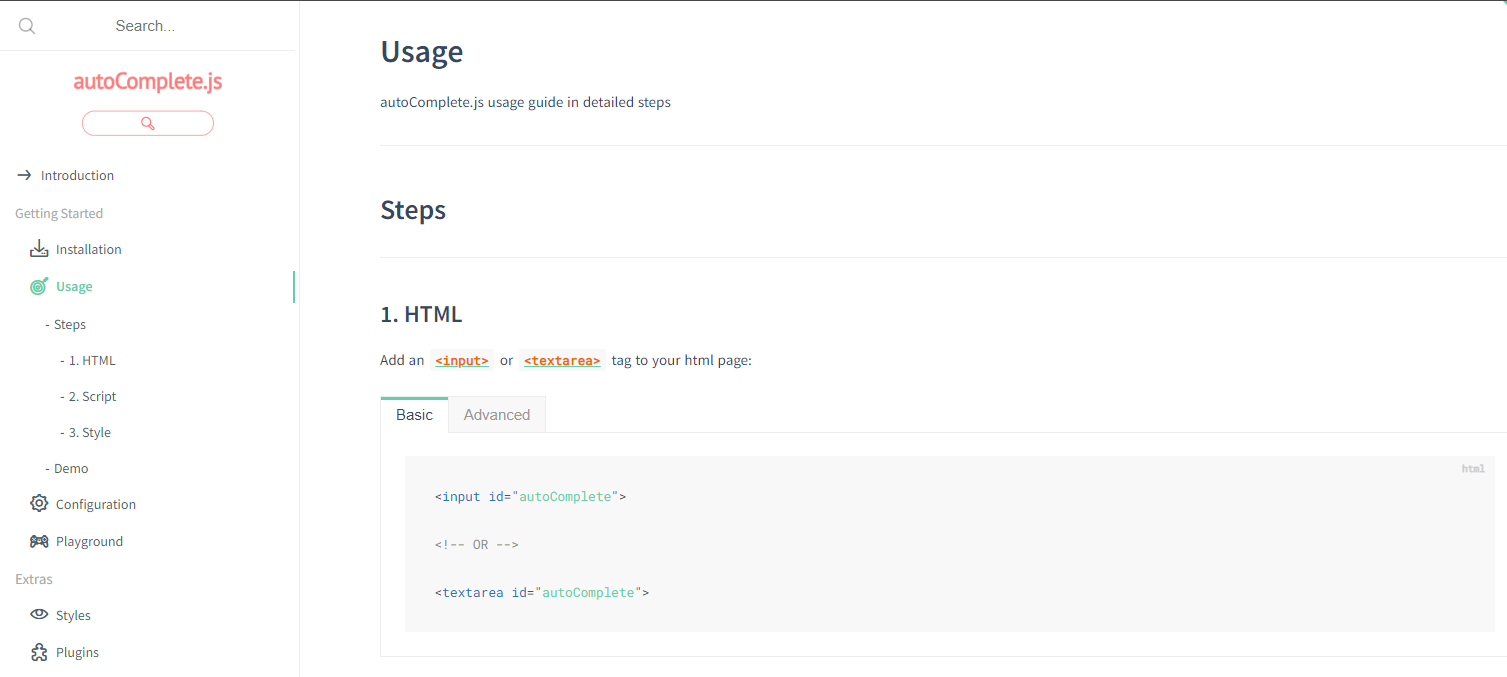Open the autoComplete.js title link
The image size is (1507, 677).
point(148,82)
